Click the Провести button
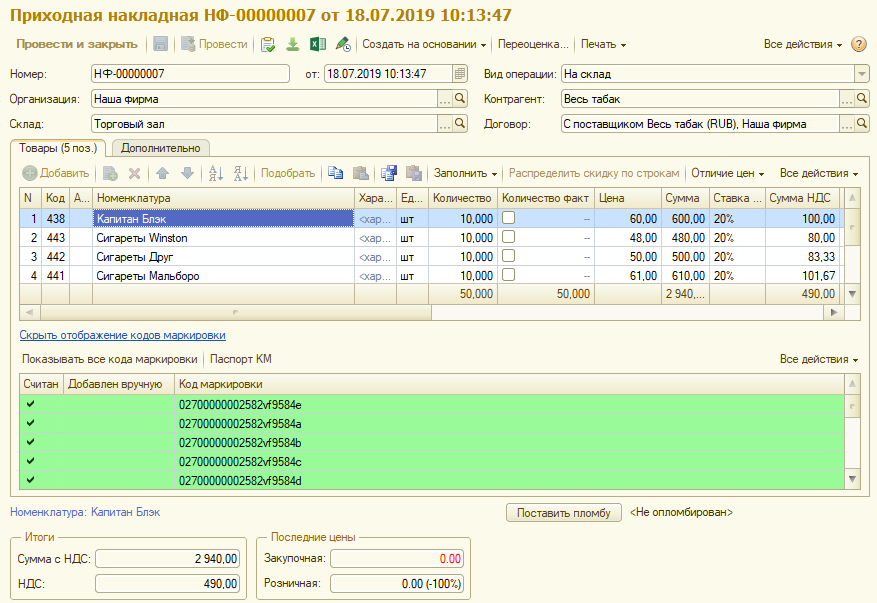The width and height of the screenshot is (877, 603). click(214, 44)
